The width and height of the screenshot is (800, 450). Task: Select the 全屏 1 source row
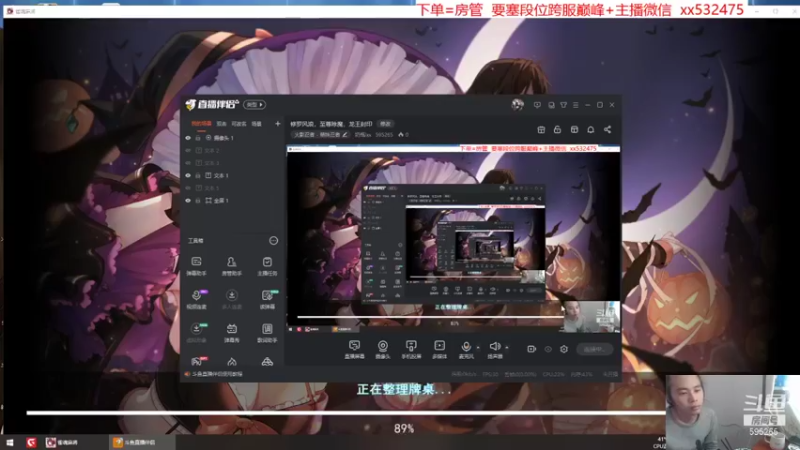pos(232,201)
